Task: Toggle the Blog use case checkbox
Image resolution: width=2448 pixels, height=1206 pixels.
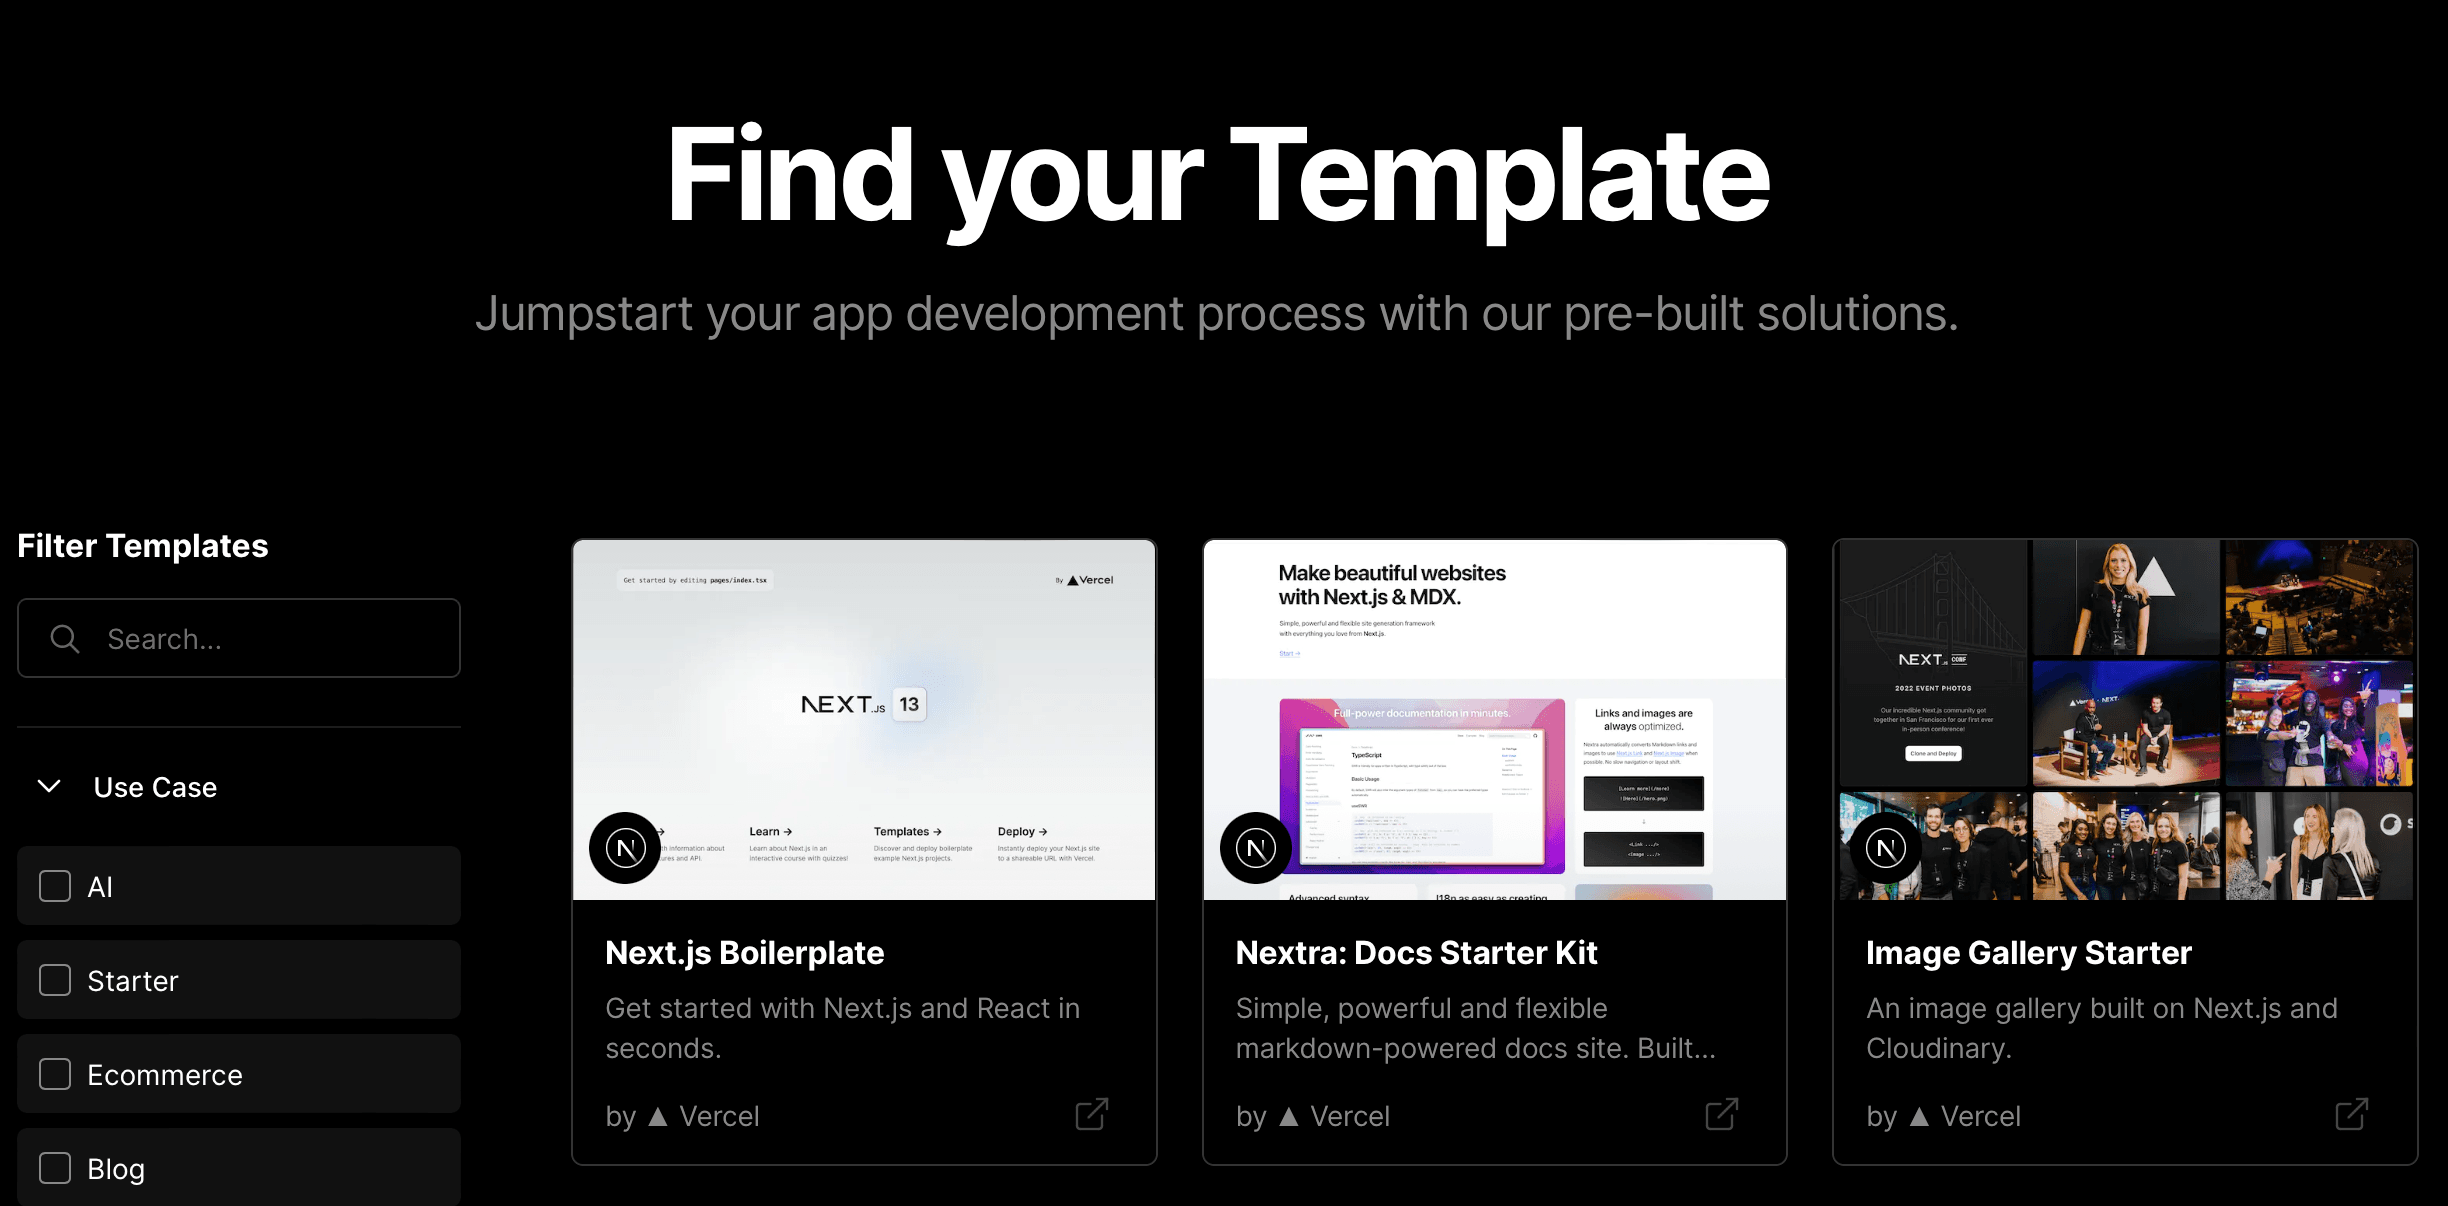Action: click(x=53, y=1167)
